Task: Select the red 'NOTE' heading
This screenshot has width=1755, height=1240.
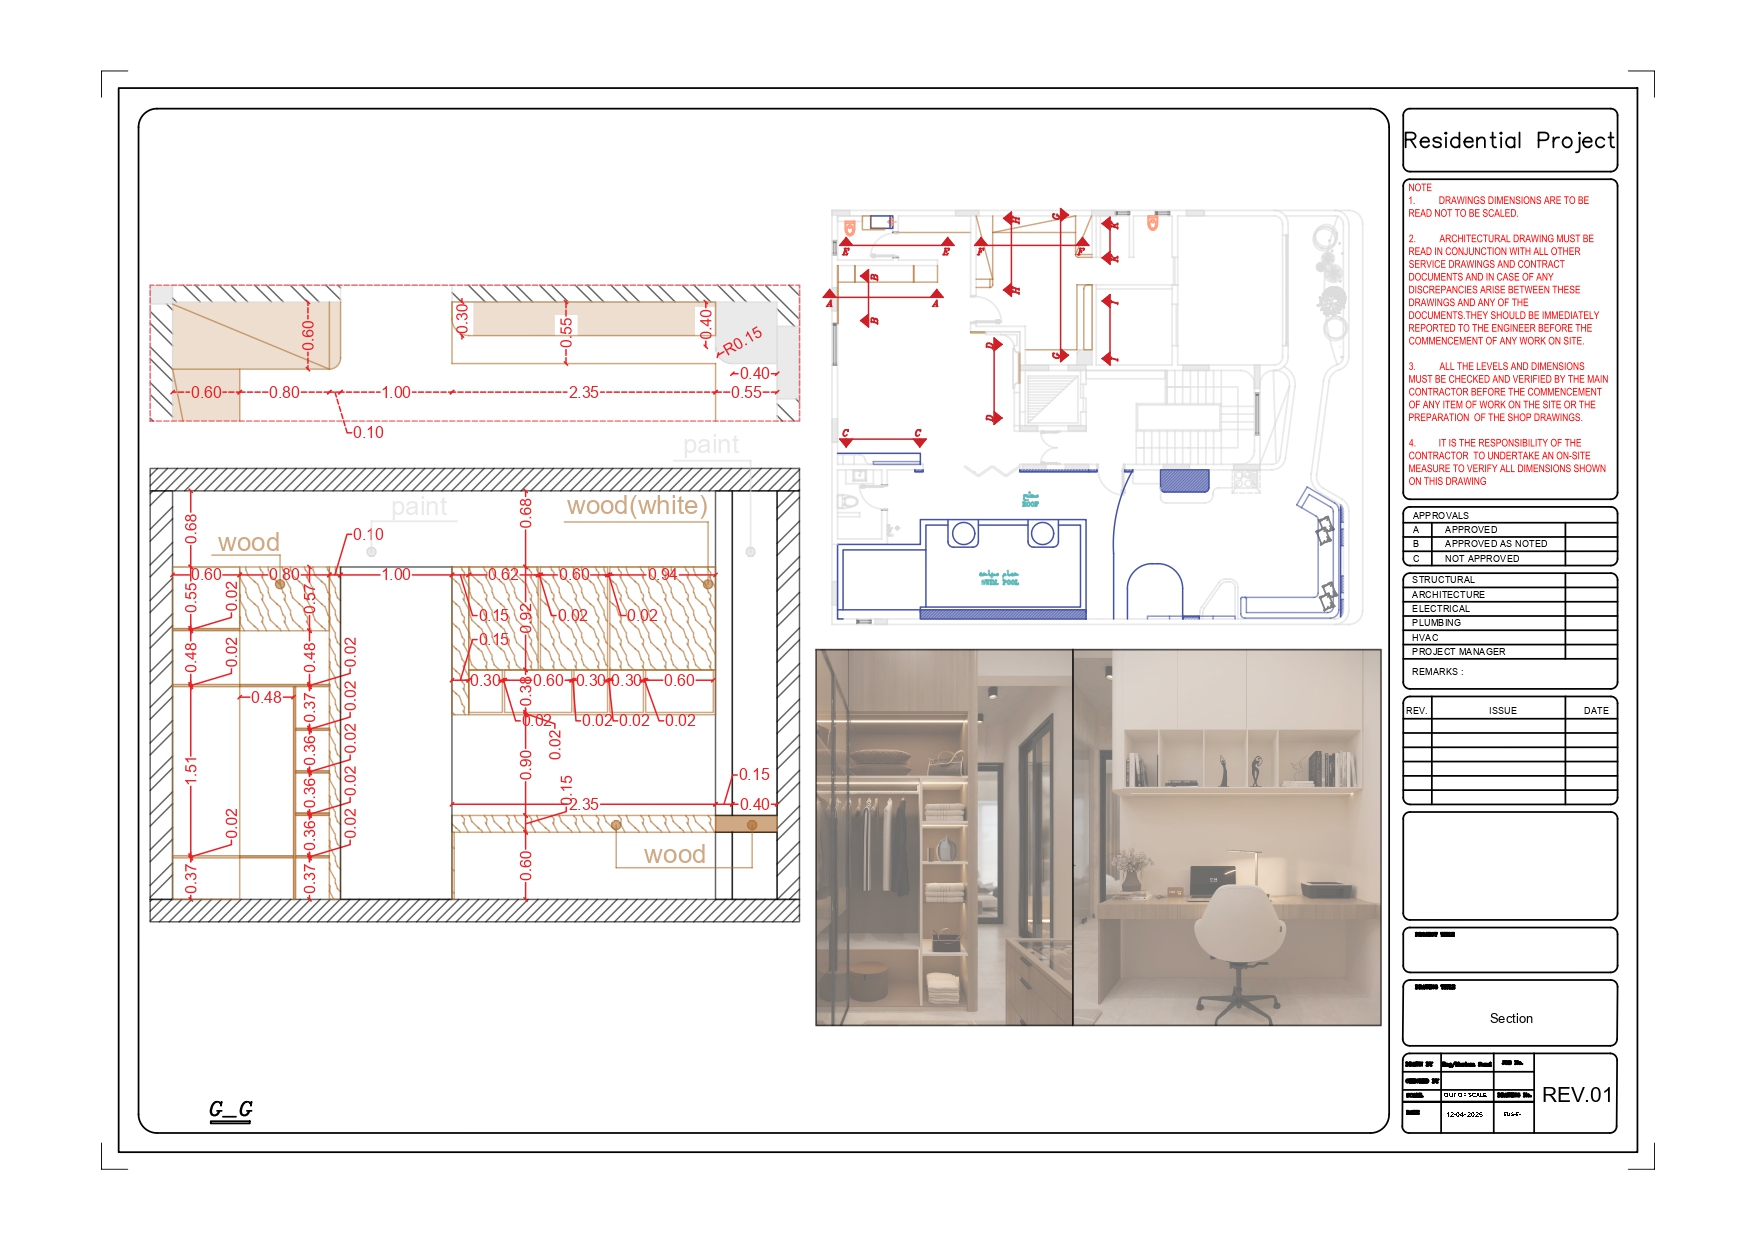Action: pyautogui.click(x=1420, y=188)
